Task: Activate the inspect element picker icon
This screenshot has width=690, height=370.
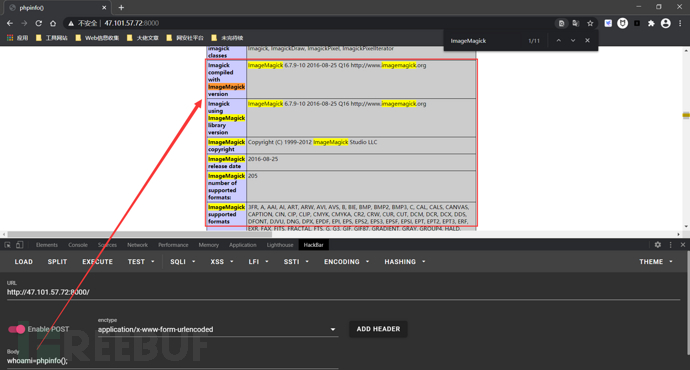Action: pos(7,245)
